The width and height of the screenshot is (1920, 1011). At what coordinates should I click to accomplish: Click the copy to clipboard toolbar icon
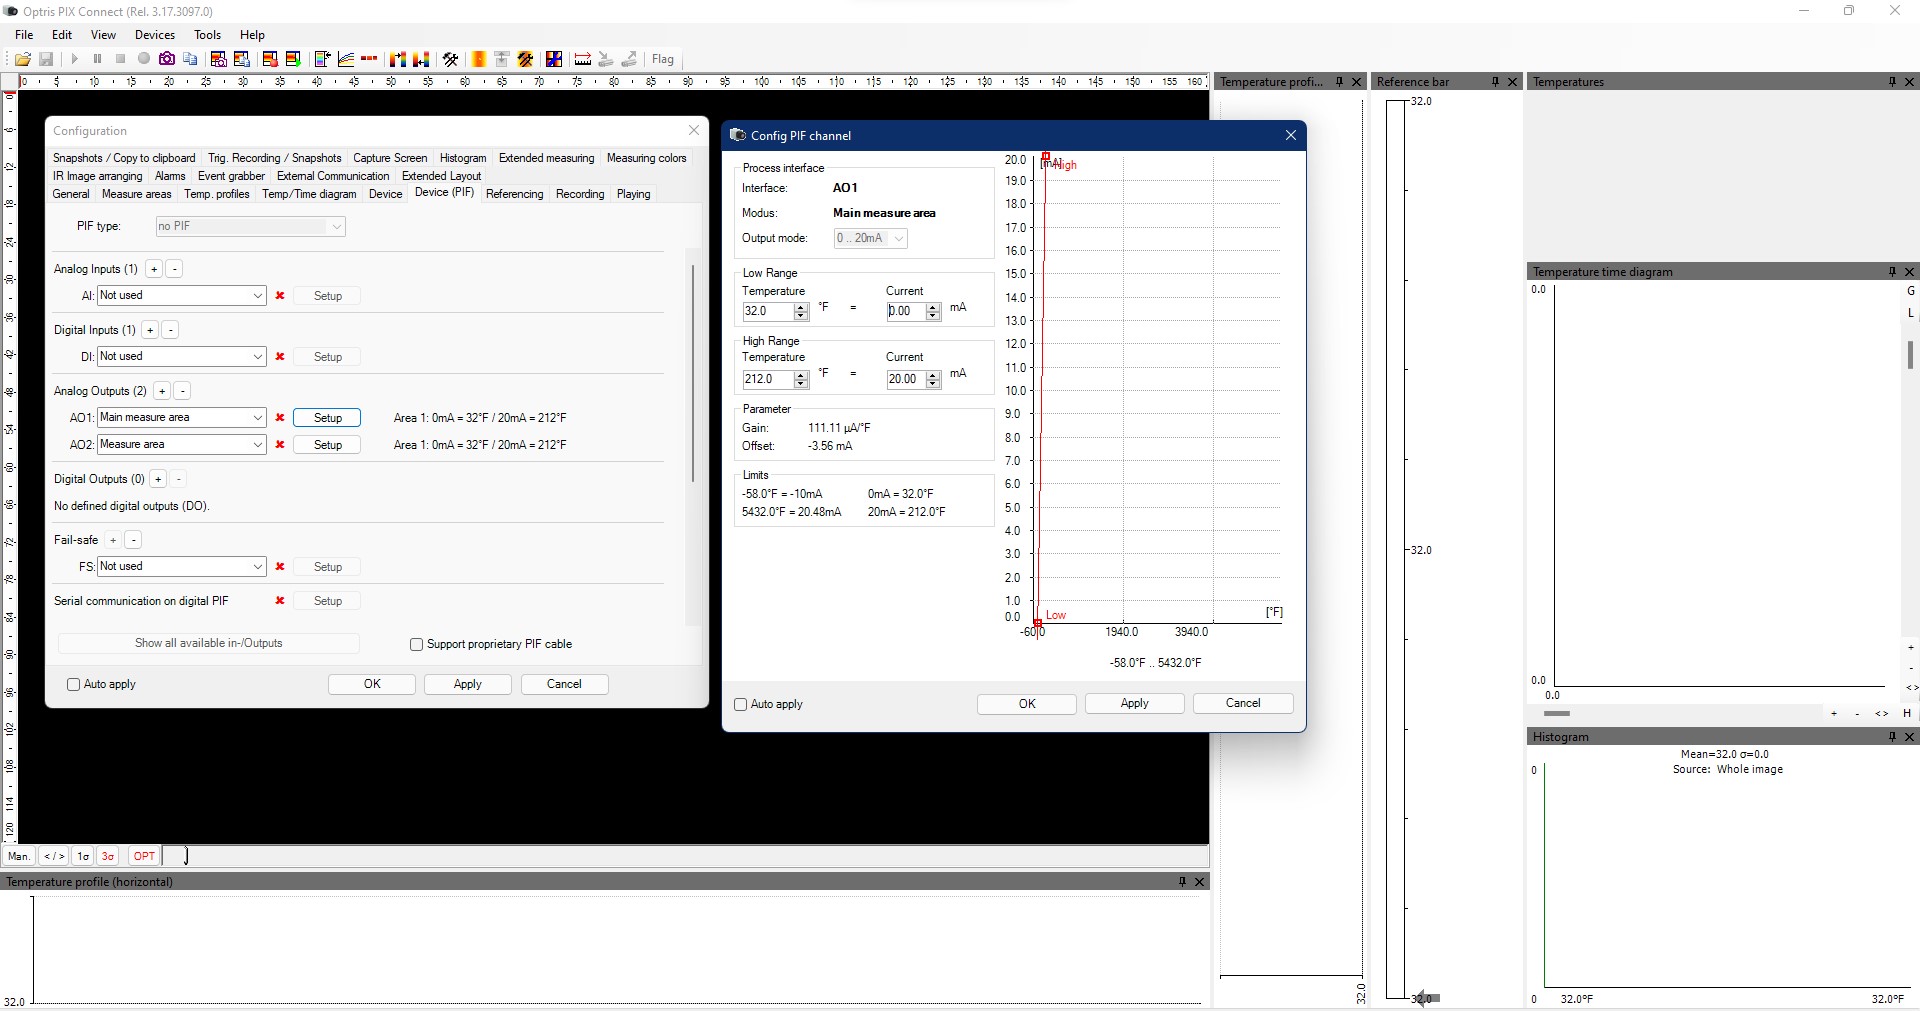click(190, 59)
